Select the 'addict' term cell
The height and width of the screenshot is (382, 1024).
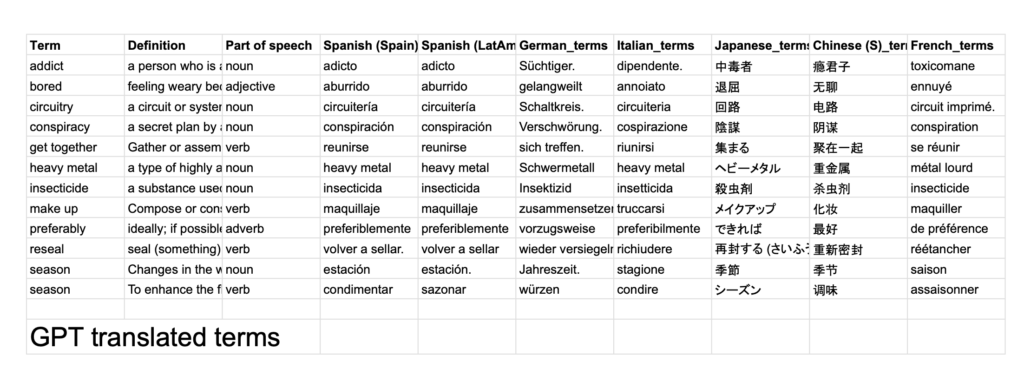[x=75, y=66]
